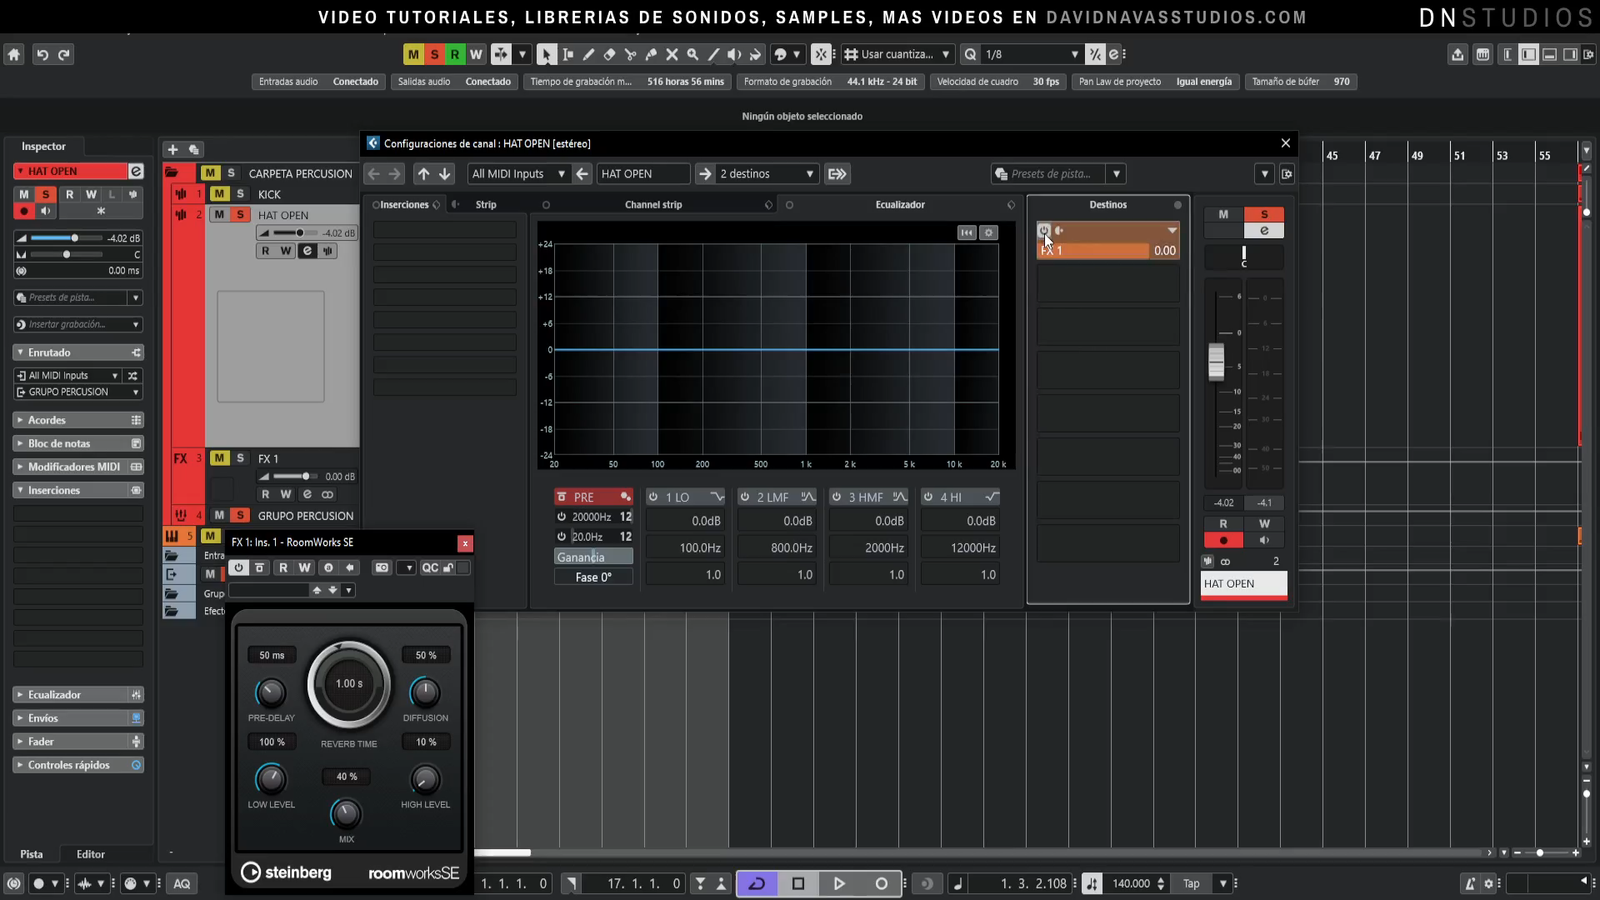Pick the Draw pencil tool
The image size is (1600, 900).
[x=588, y=55]
